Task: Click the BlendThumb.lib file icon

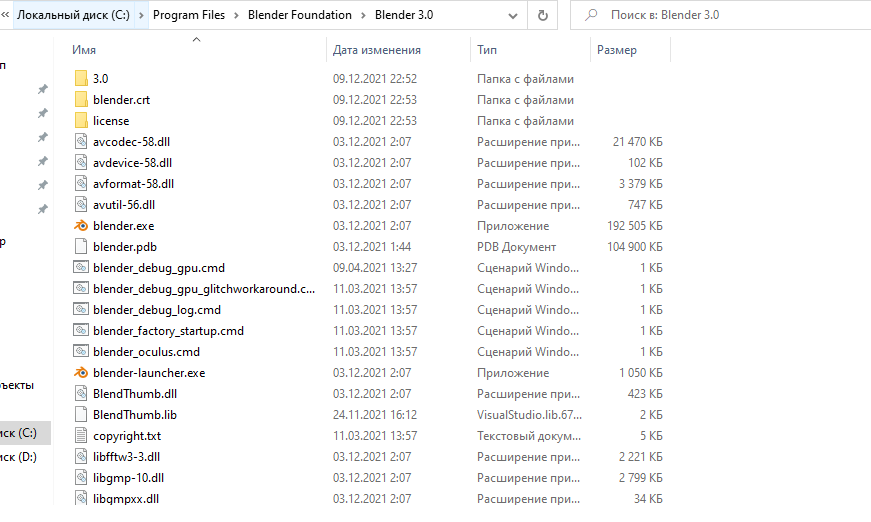Action: [x=81, y=414]
